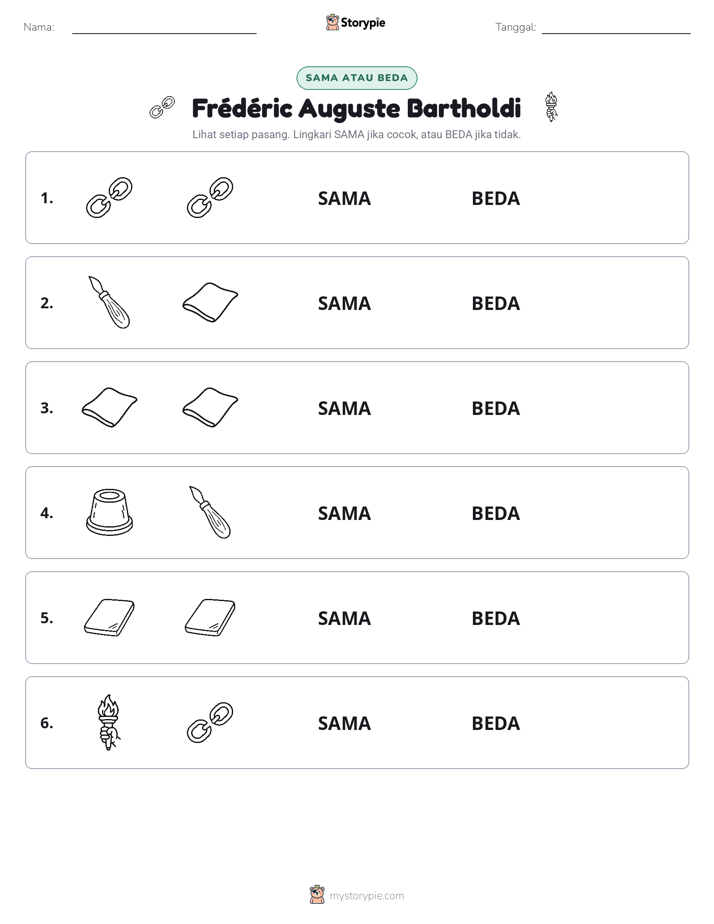Click the chain icon in row 6
The image size is (714, 924).
[x=210, y=722]
